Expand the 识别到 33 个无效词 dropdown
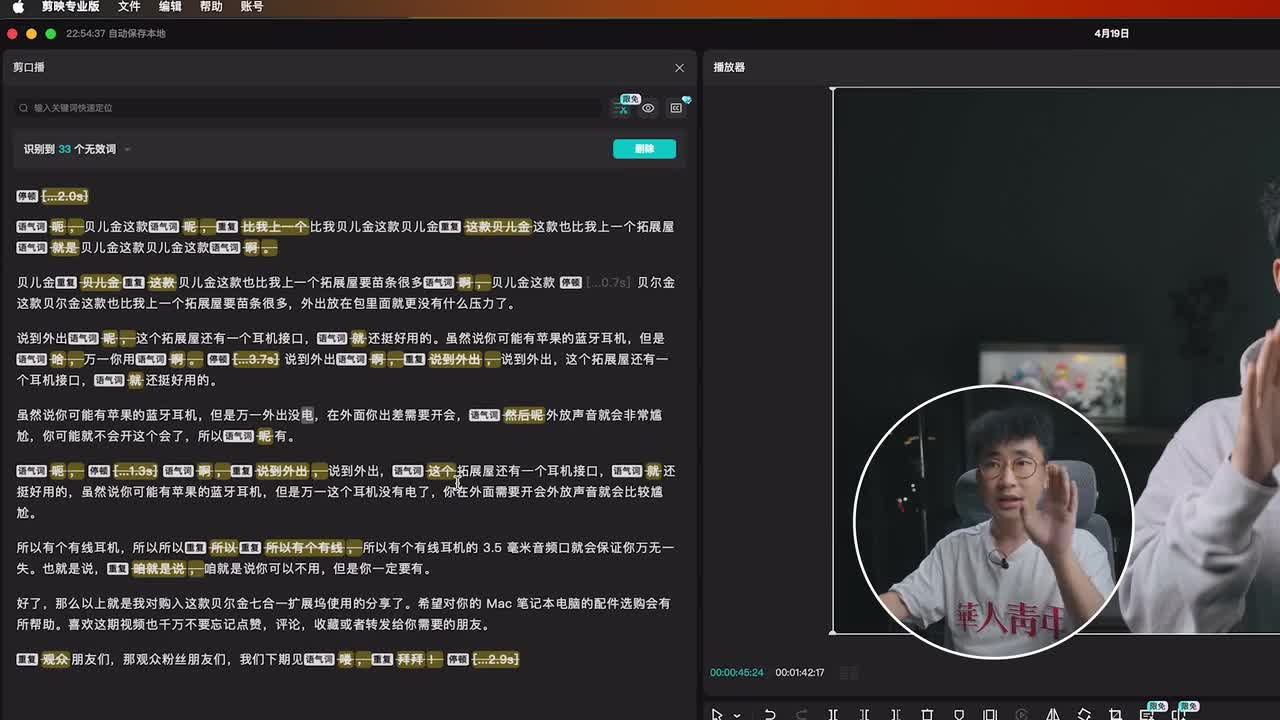Viewport: 1280px width, 720px height. tap(127, 149)
